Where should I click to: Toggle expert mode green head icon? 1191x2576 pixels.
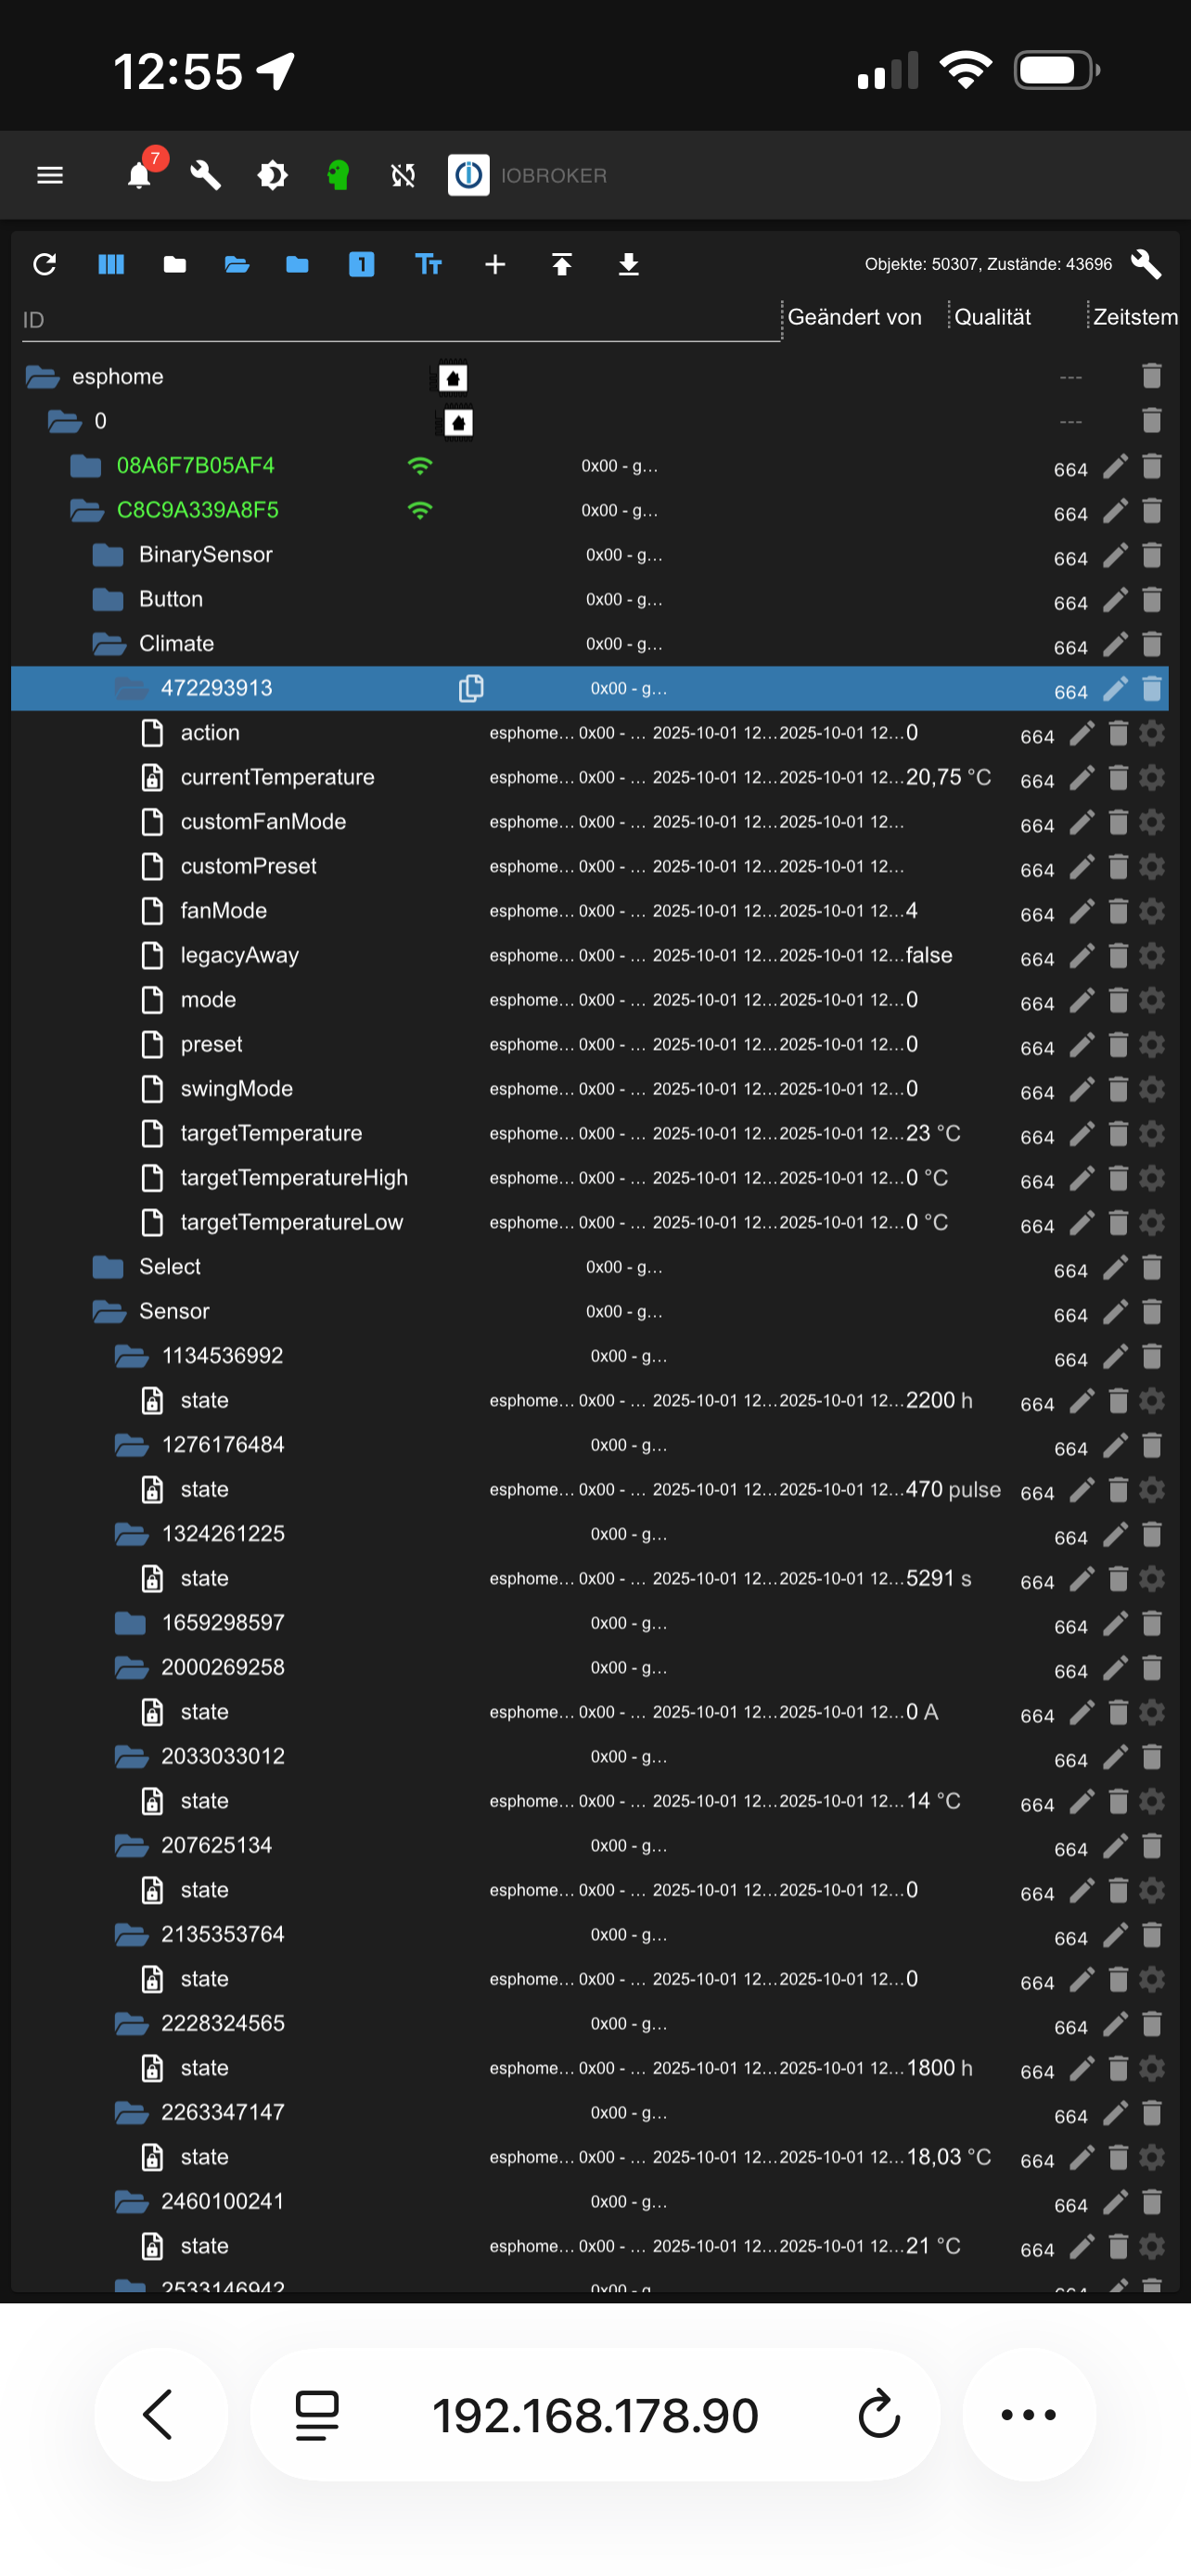point(338,176)
